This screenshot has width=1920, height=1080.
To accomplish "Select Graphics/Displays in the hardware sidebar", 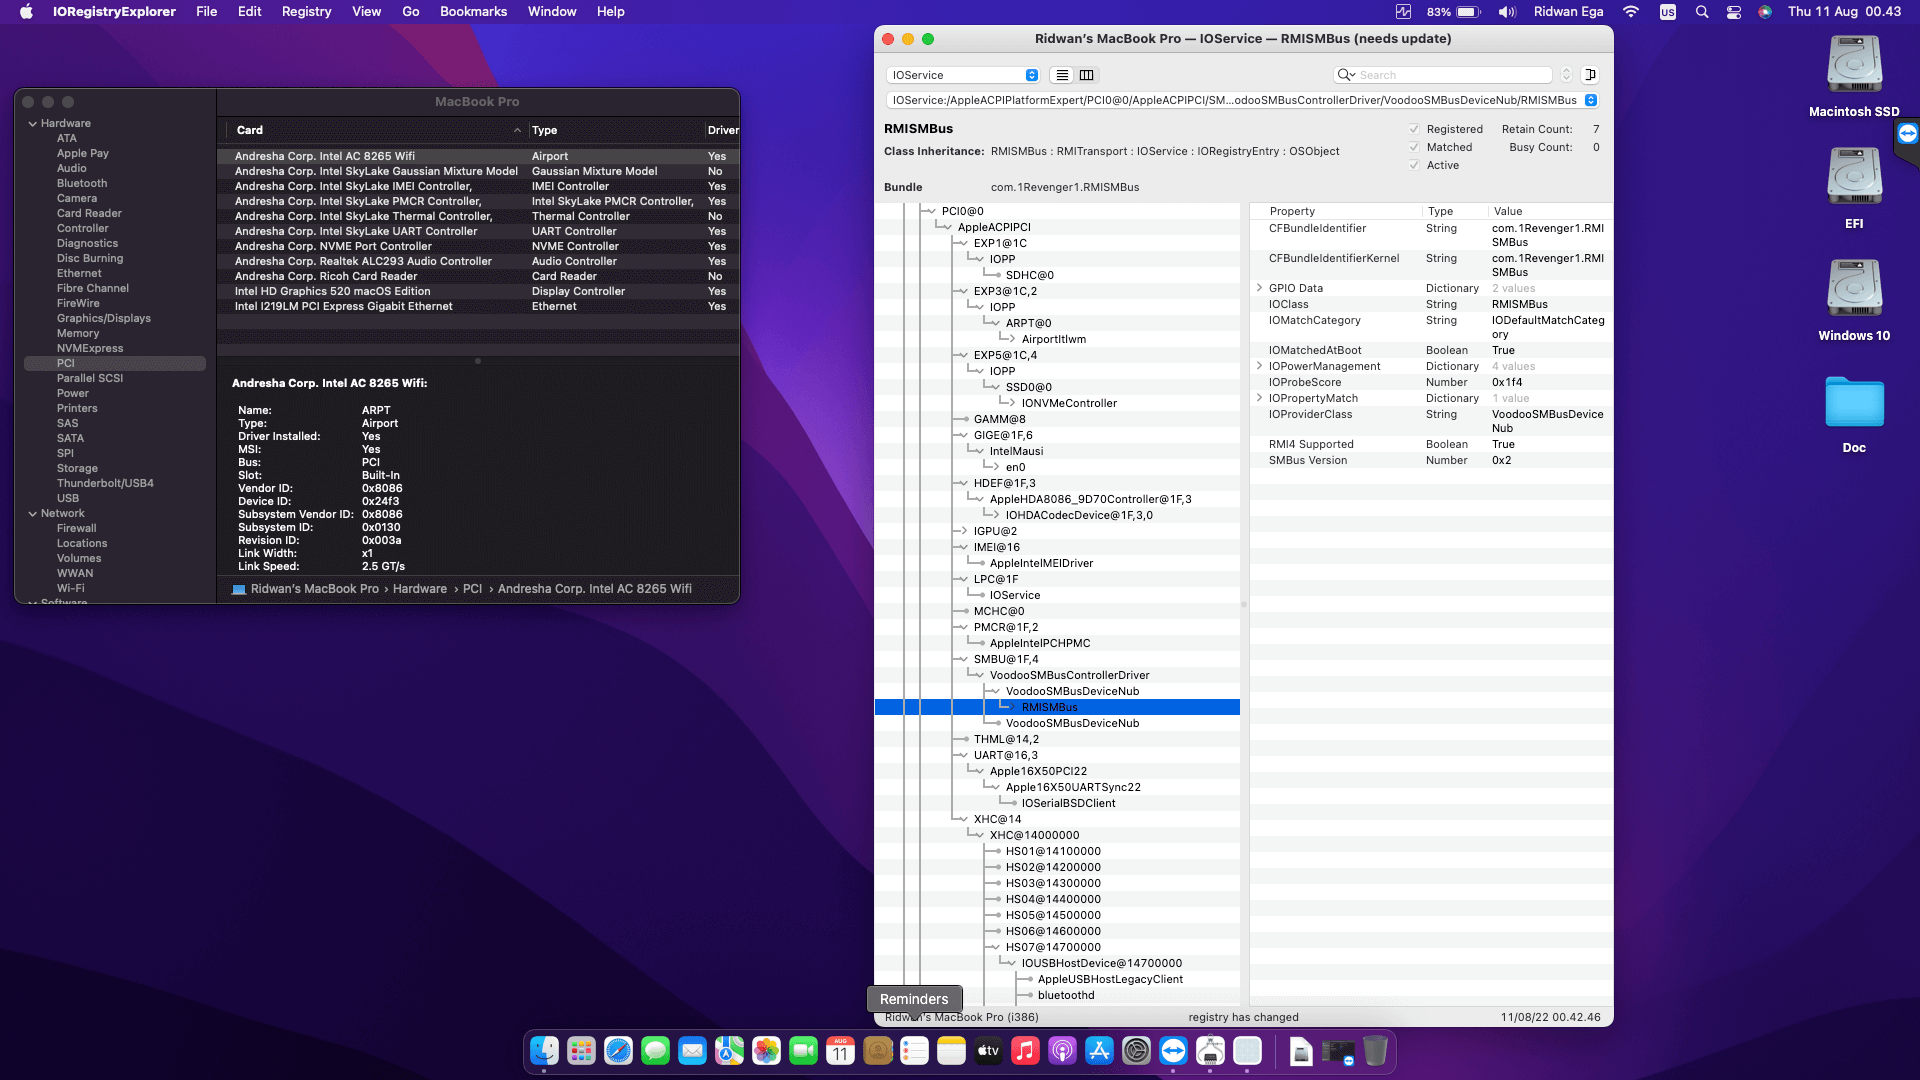I will pos(104,318).
